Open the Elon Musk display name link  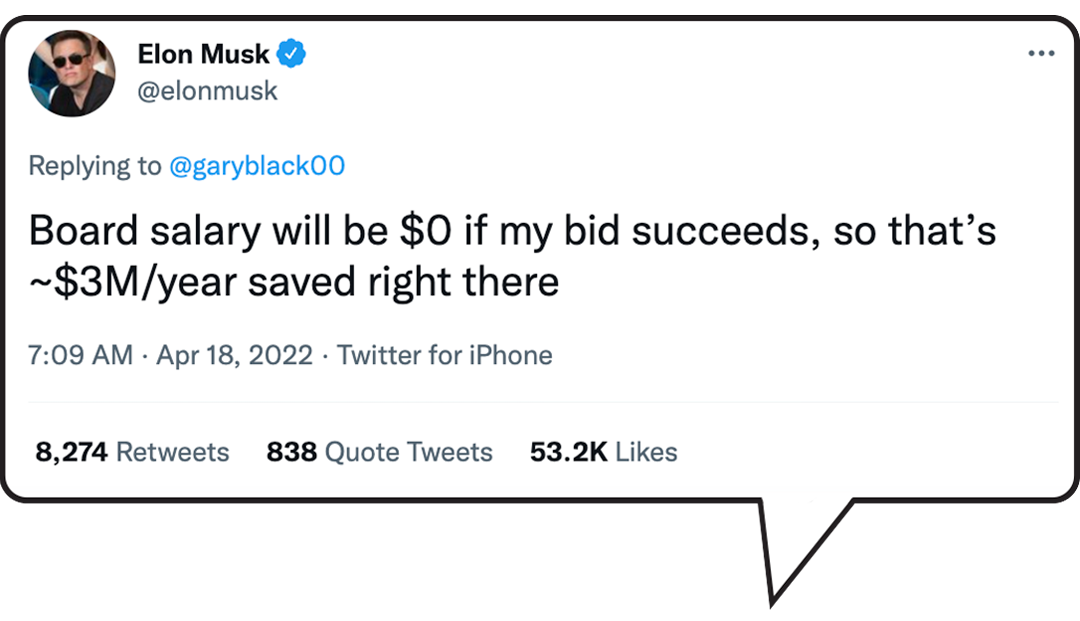[x=203, y=55]
